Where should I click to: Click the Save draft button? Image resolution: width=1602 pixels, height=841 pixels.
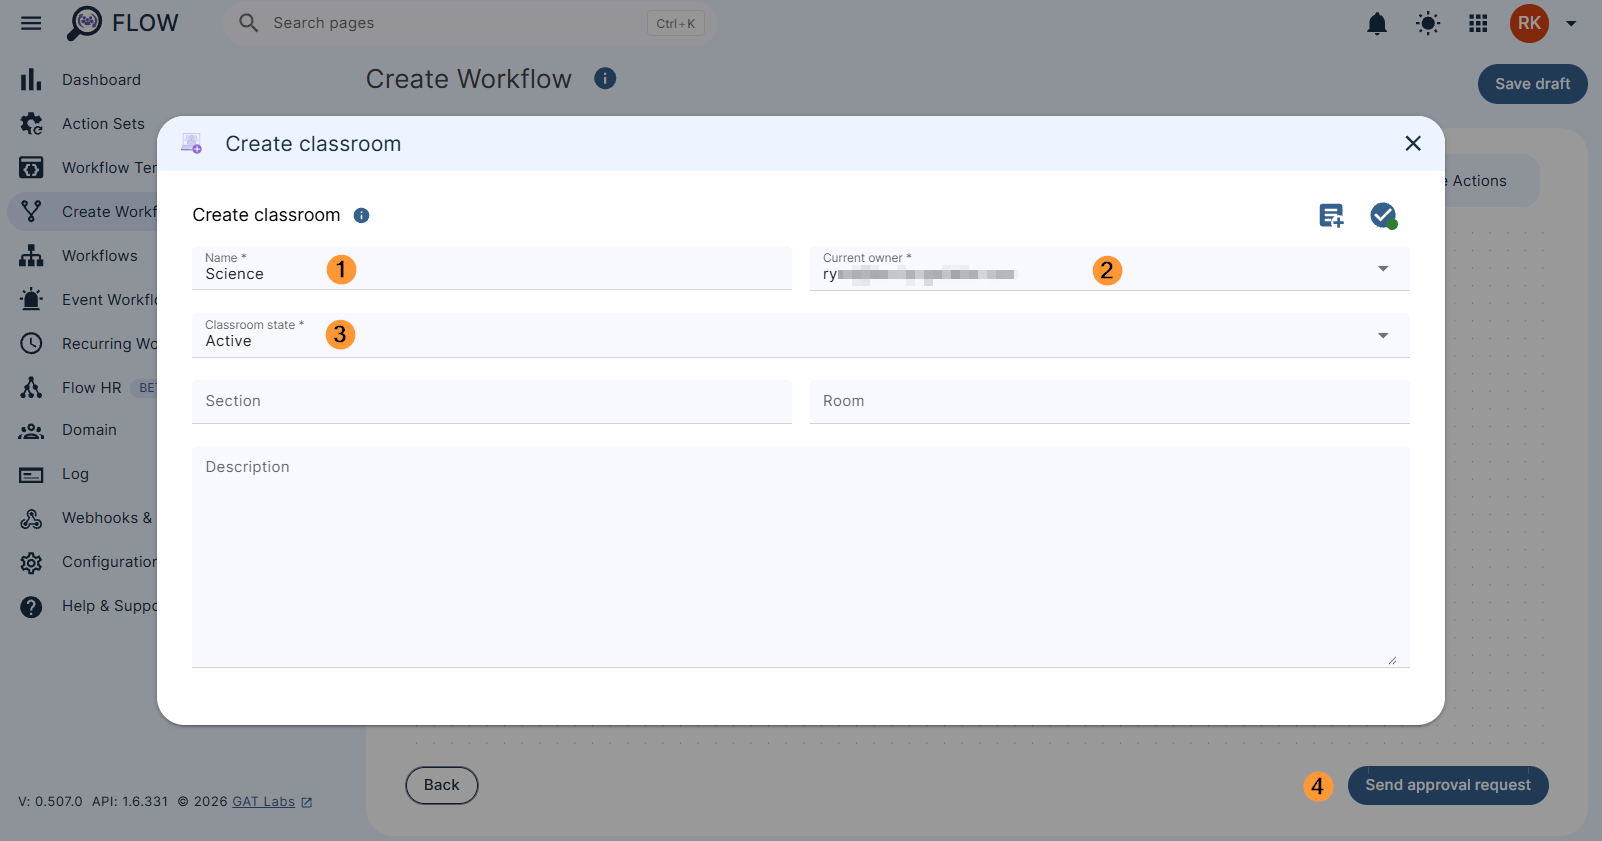(1532, 84)
